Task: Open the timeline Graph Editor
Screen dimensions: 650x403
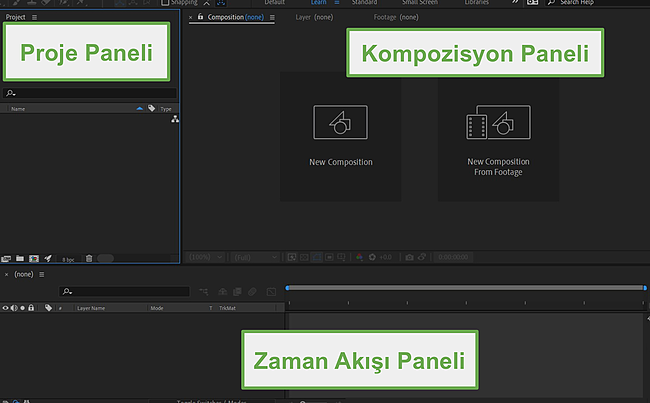Action: pos(271,292)
